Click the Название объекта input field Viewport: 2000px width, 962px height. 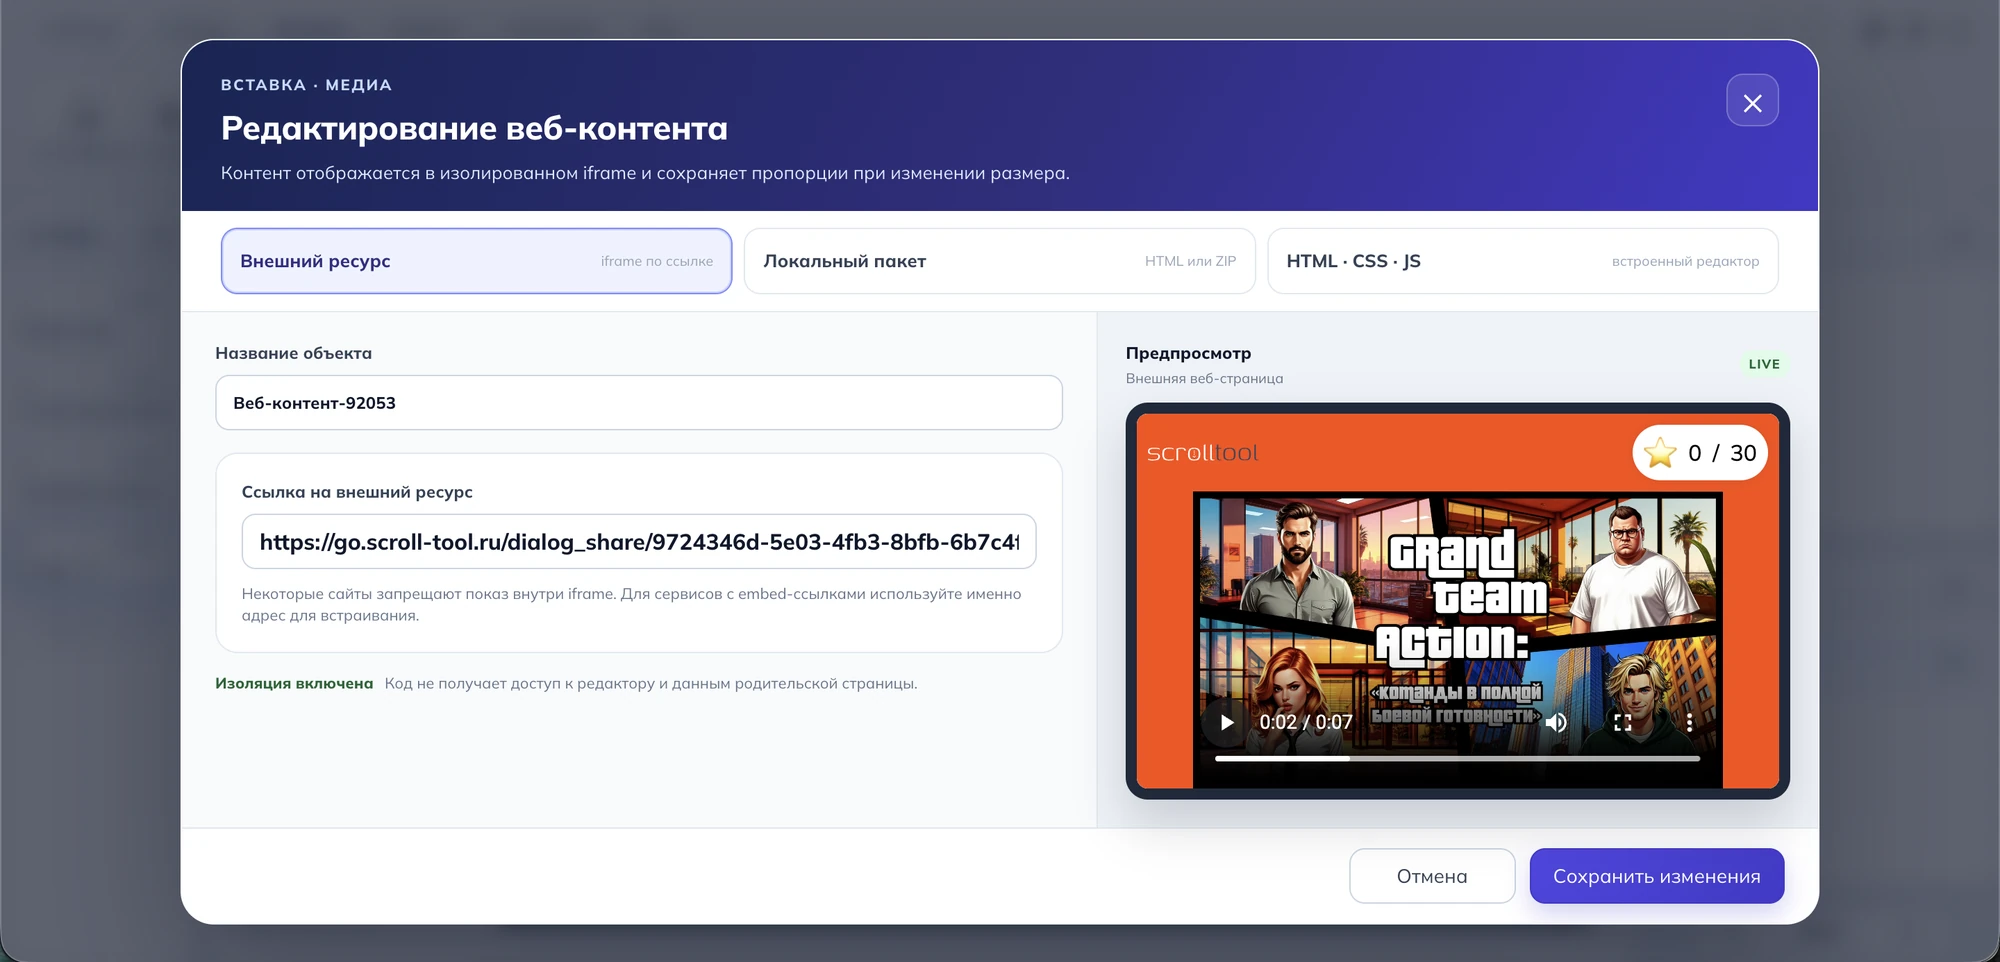pyautogui.click(x=639, y=403)
